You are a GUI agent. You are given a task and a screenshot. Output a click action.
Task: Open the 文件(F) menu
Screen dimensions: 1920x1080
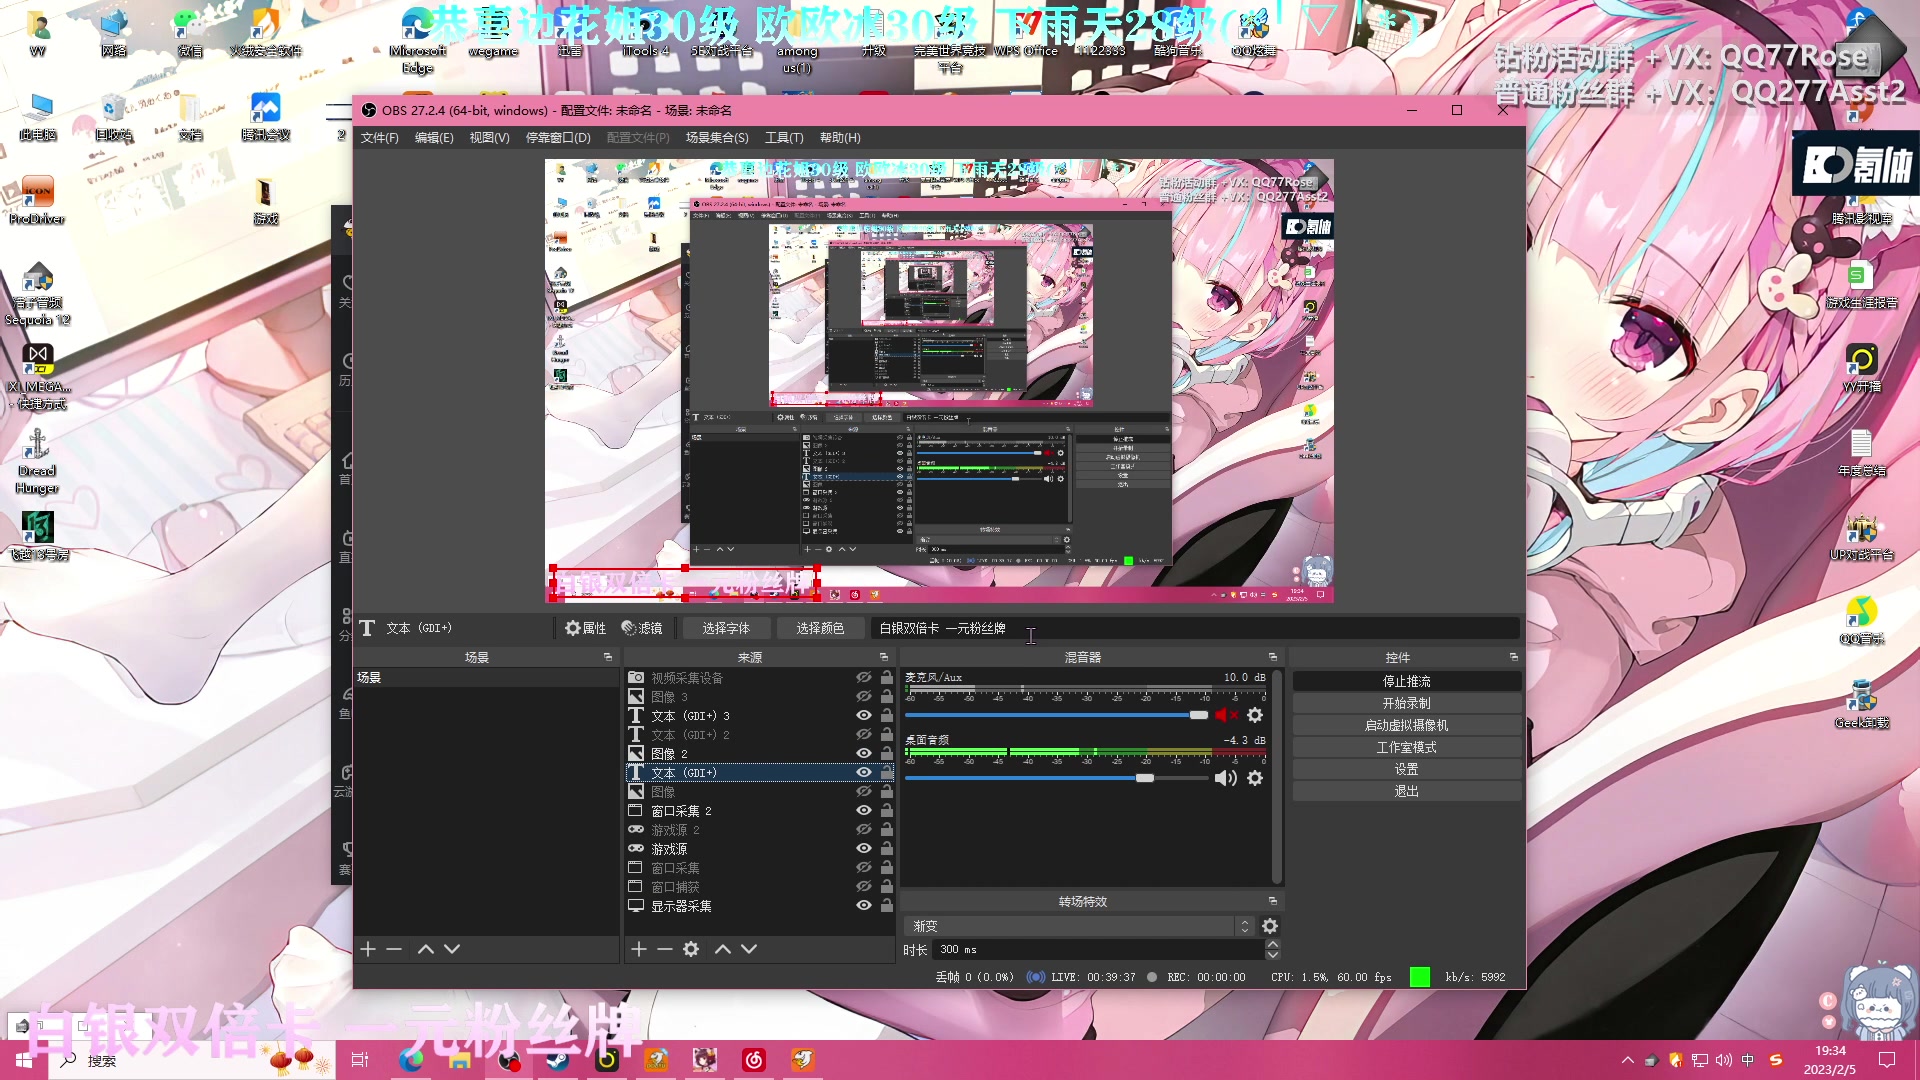[379, 138]
